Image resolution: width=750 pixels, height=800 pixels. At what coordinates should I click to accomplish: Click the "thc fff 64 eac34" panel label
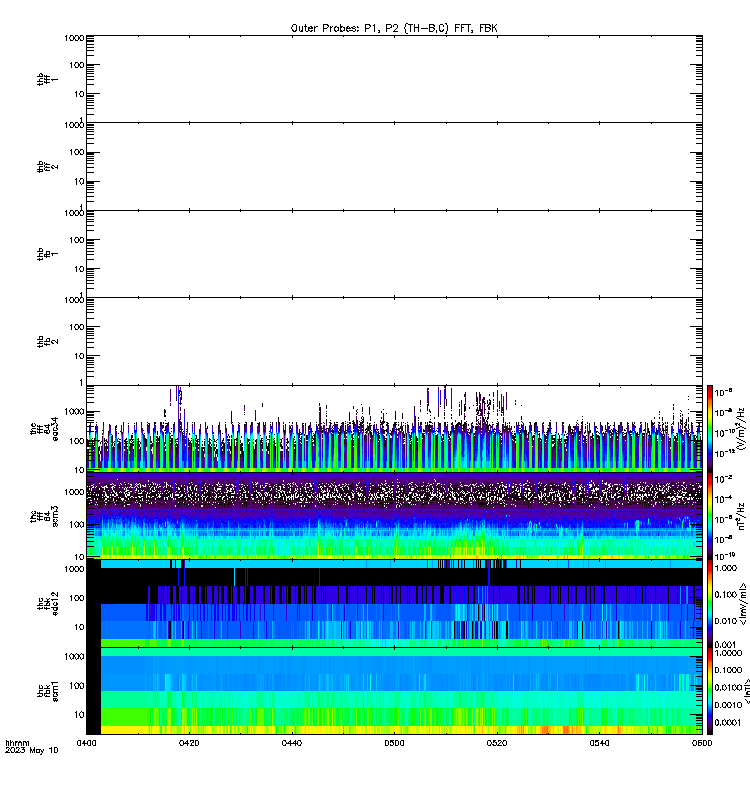point(44,429)
